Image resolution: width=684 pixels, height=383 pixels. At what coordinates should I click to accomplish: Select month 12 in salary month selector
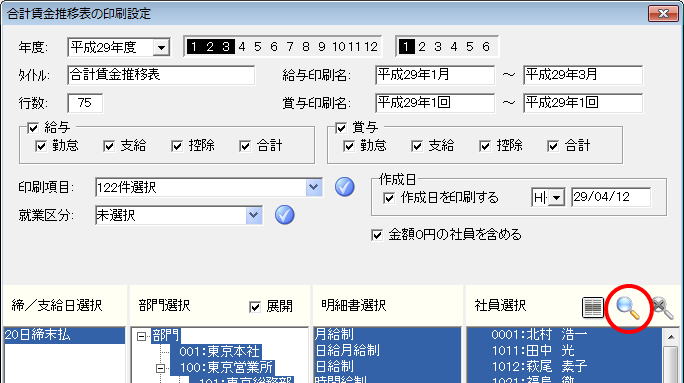tap(371, 47)
